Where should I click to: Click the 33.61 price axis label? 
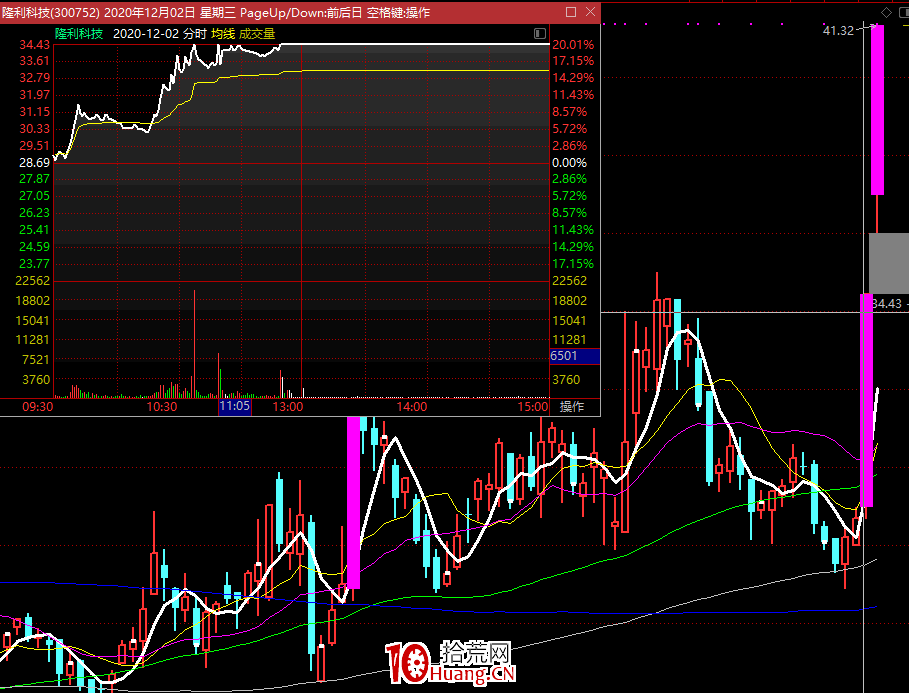coord(35,61)
